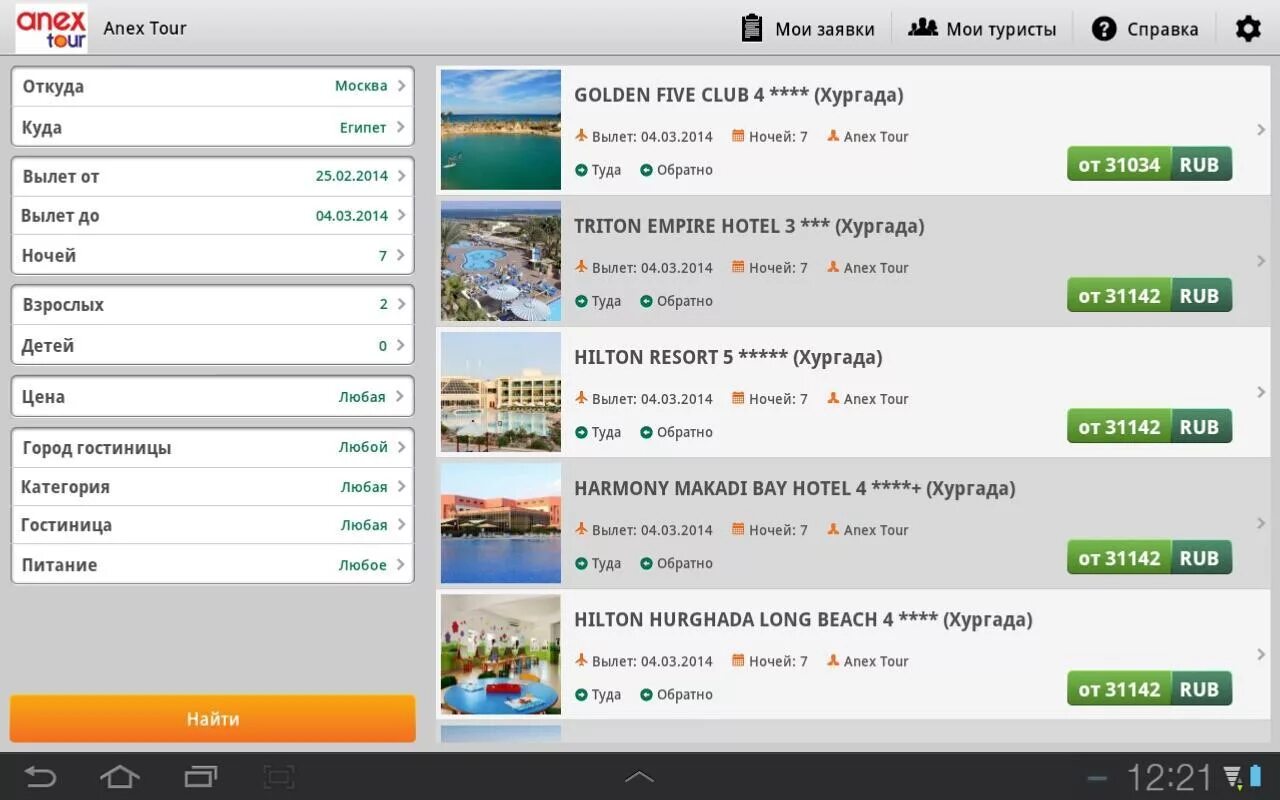1280x800 pixels.
Task: Tap Туда flight icon for Hilton Hurghada Long Beach
Action: point(581,694)
